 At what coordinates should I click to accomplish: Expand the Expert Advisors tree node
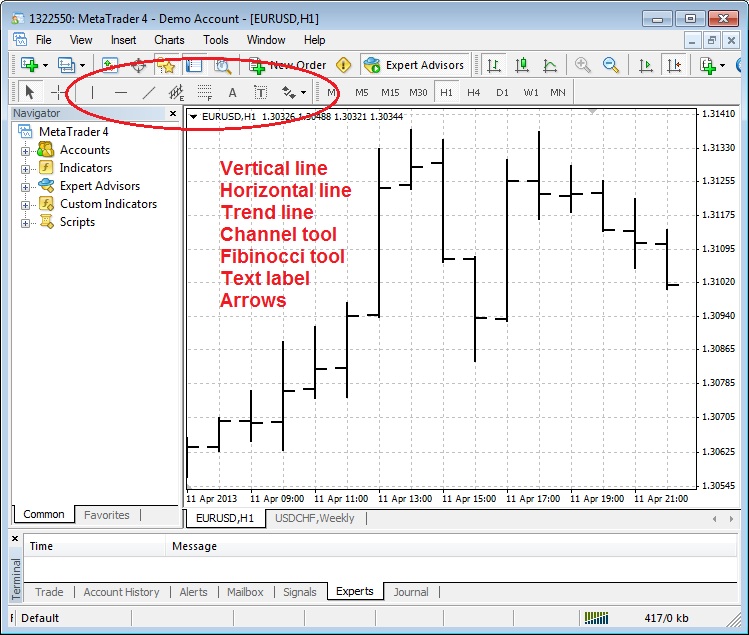[25, 187]
